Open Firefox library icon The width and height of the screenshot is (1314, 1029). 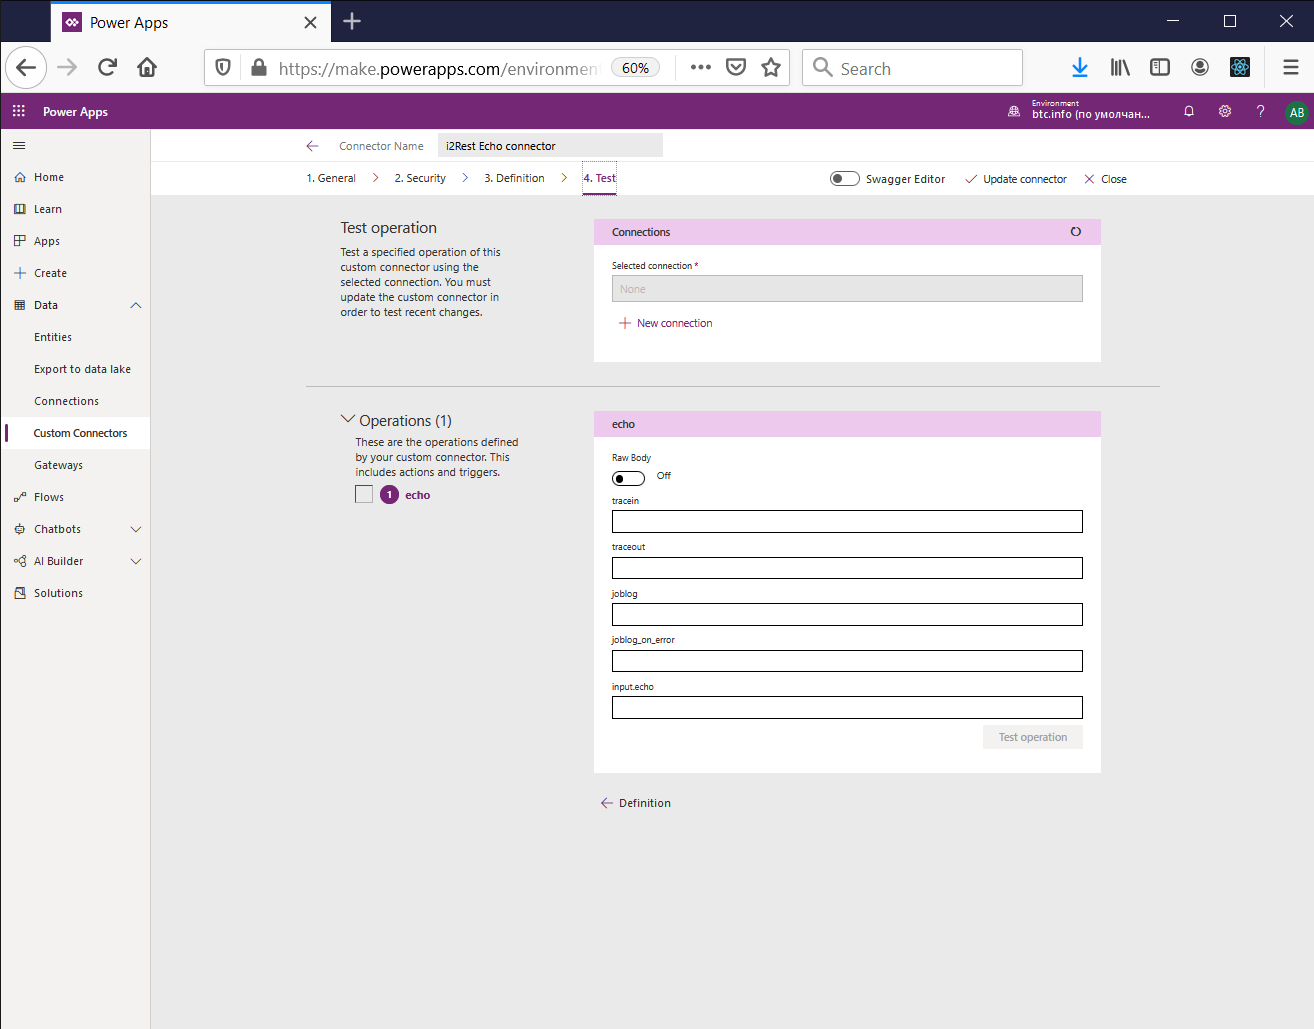click(x=1120, y=67)
